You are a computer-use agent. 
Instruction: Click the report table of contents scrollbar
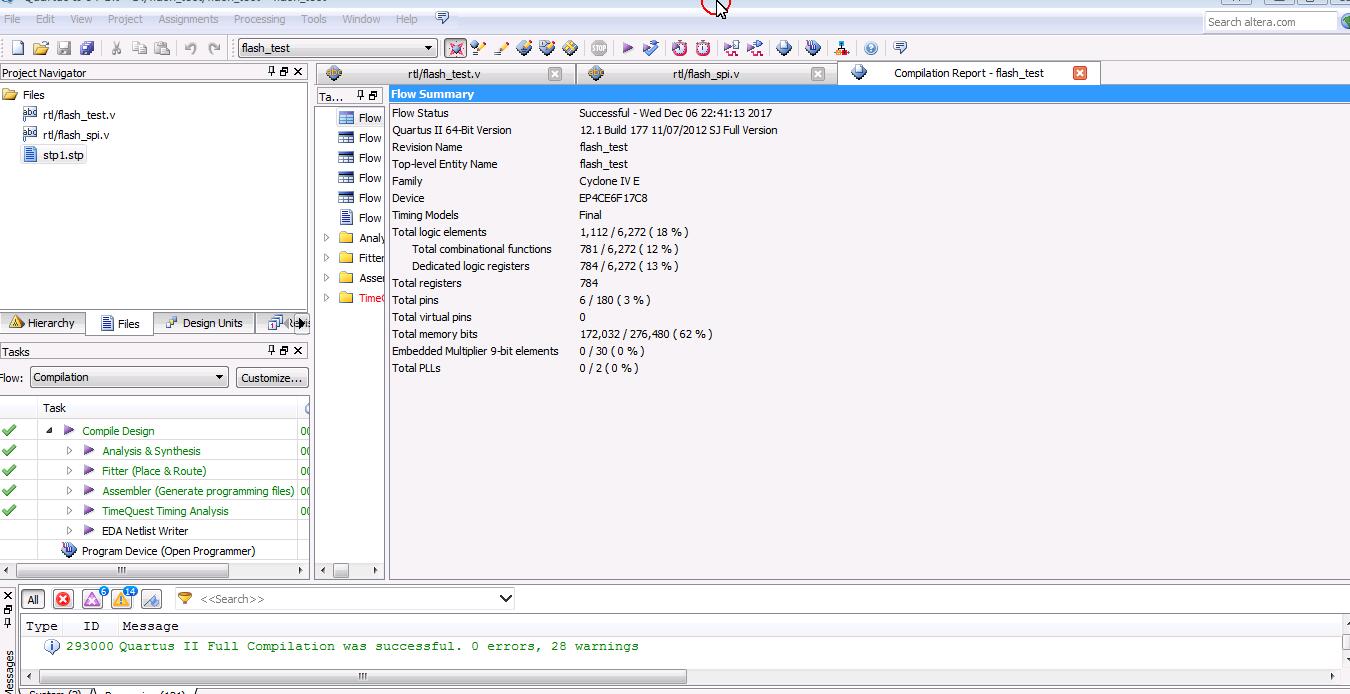pyautogui.click(x=341, y=570)
